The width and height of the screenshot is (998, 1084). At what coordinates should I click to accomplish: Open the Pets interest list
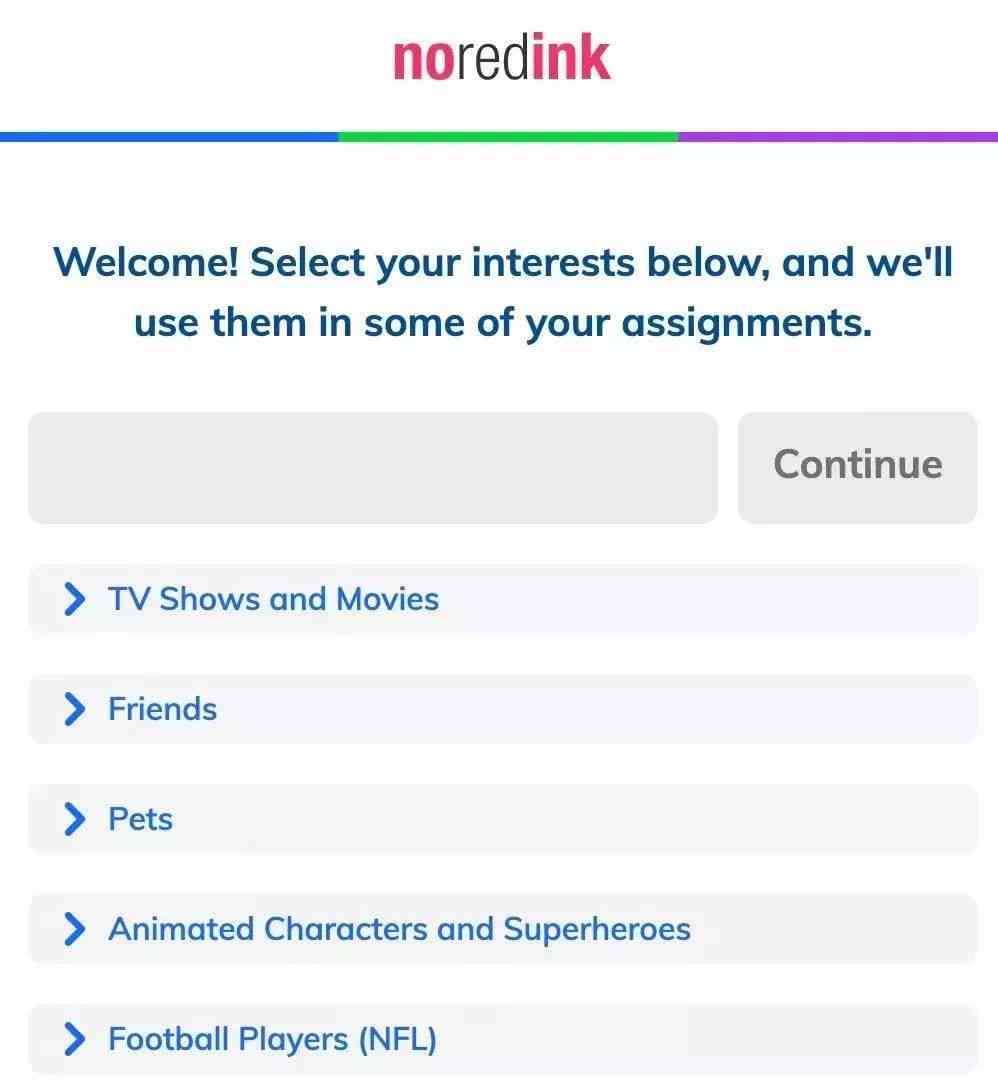(x=502, y=819)
